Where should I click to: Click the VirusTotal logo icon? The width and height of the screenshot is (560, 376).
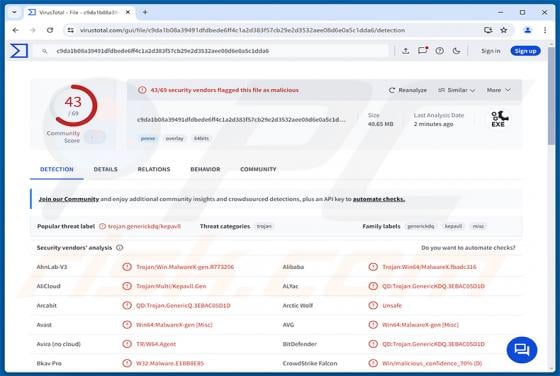[x=19, y=51]
